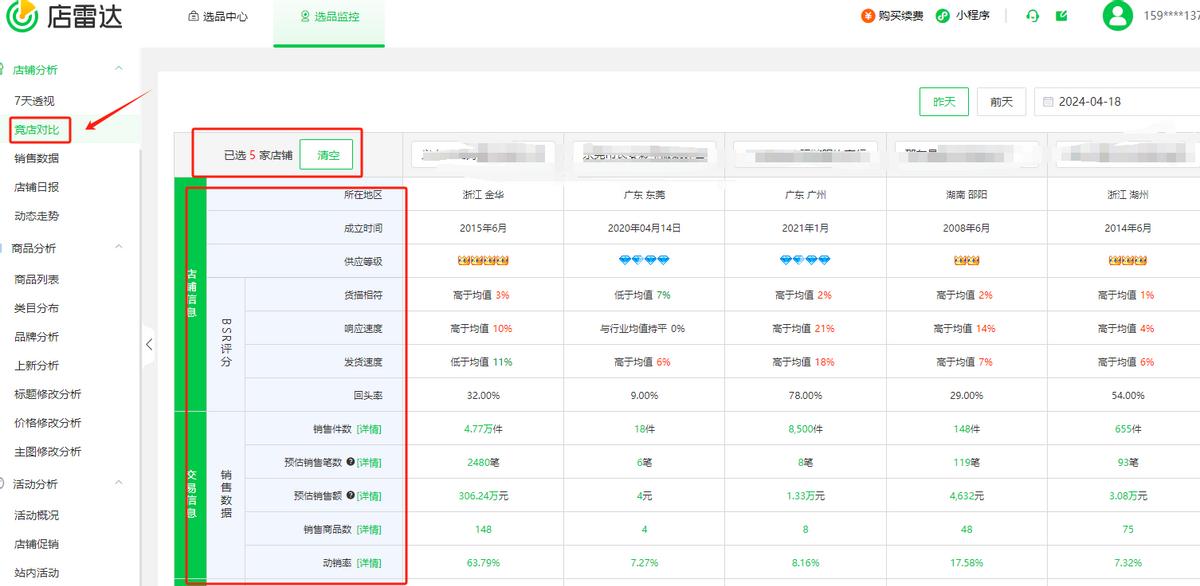The width and height of the screenshot is (1200, 586).
Task: Select the 昨天 date toggle
Action: click(x=944, y=102)
